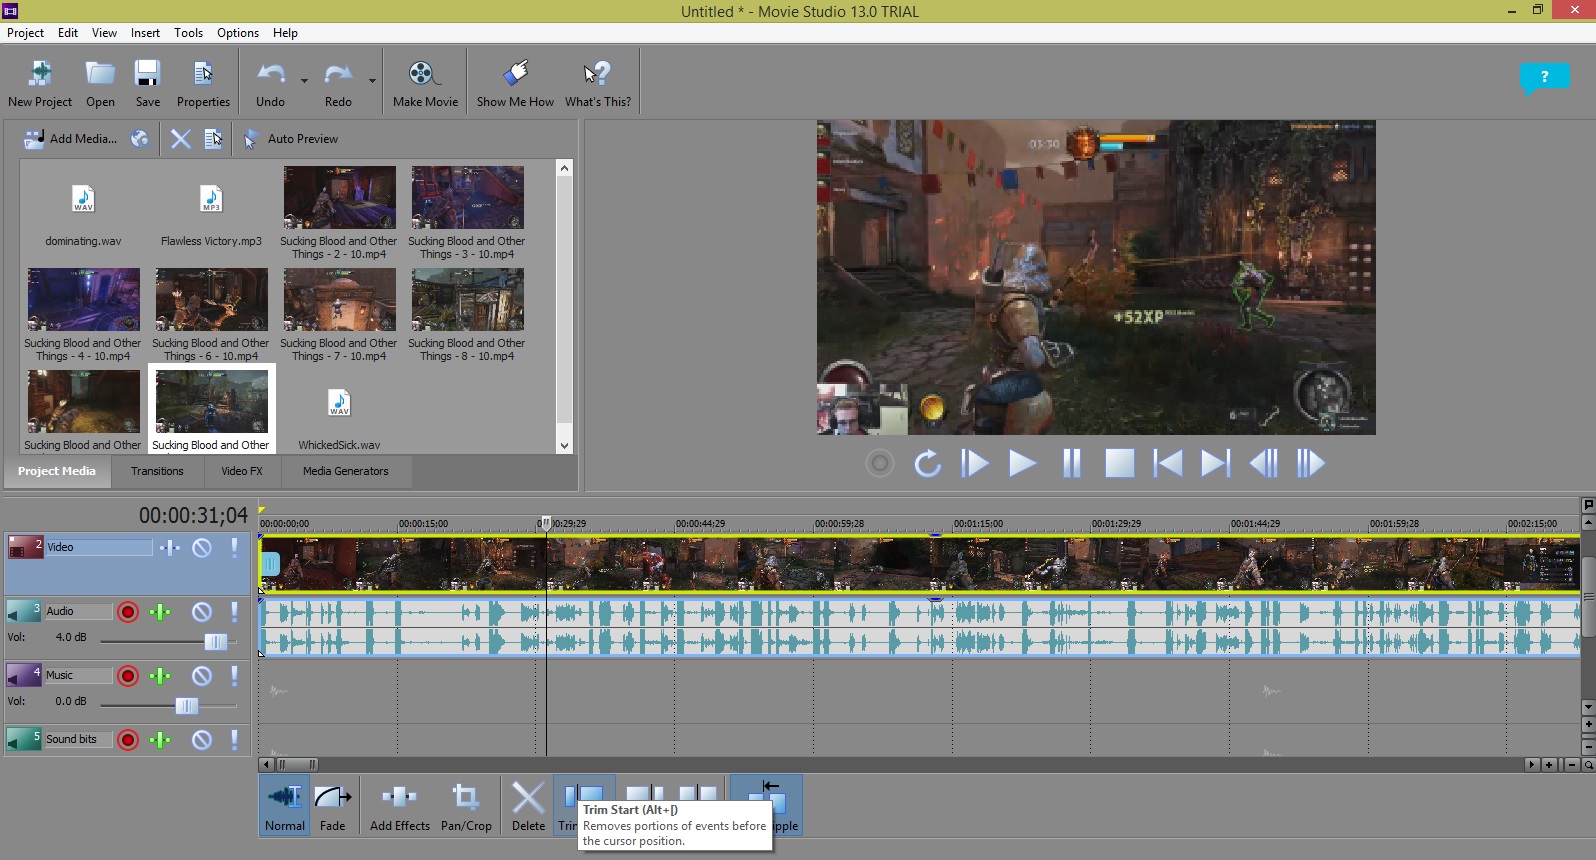Viewport: 1596px width, 860px height.
Task: Step to the previous frame
Action: click(x=1263, y=464)
